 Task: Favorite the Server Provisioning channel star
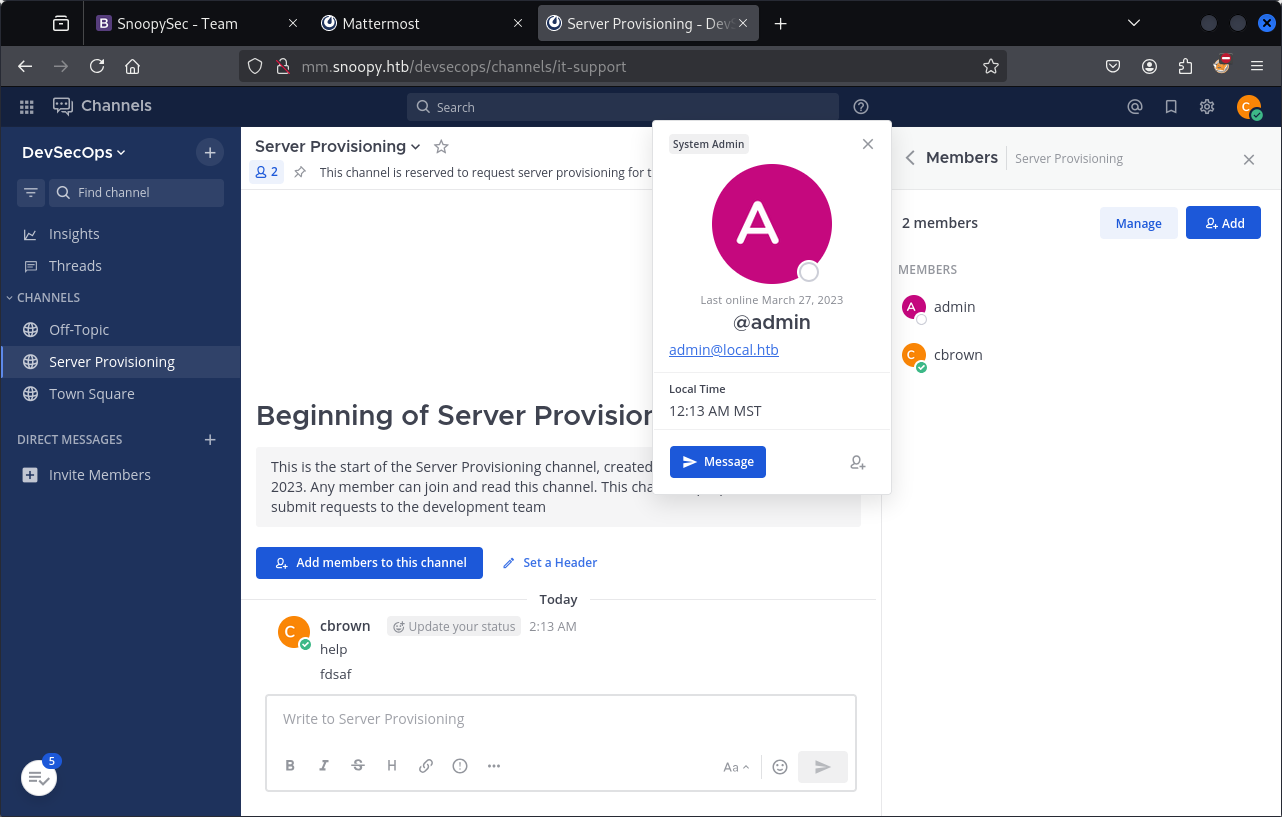coord(441,147)
